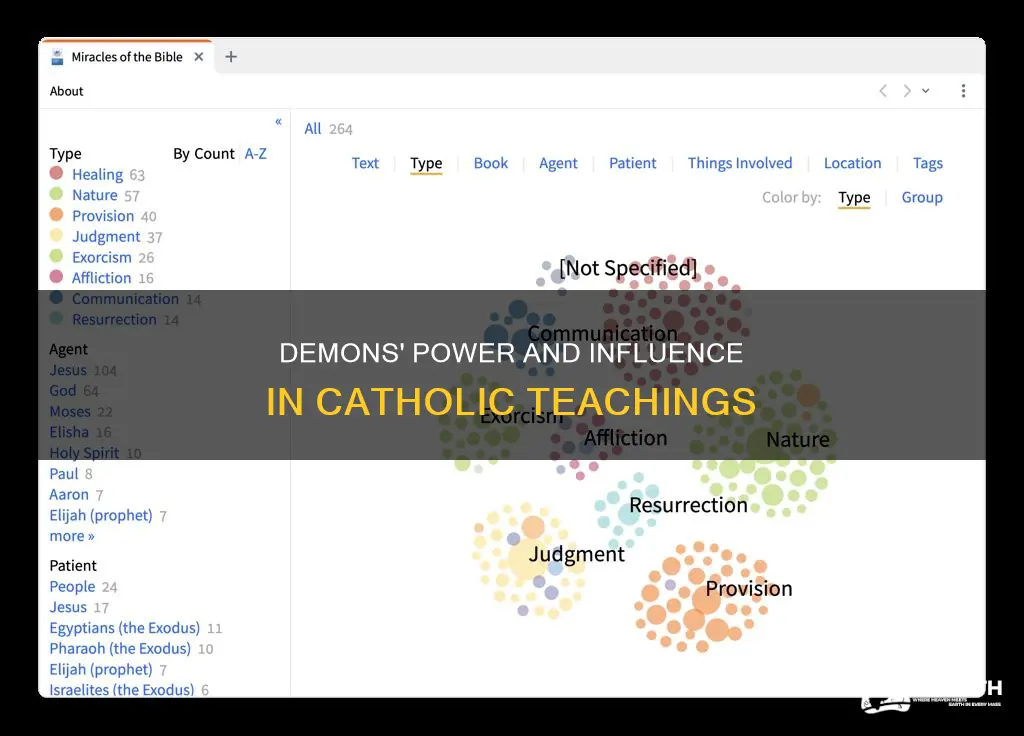The width and height of the screenshot is (1024, 736).
Task: Expand more agents list
Action: [x=72, y=536]
